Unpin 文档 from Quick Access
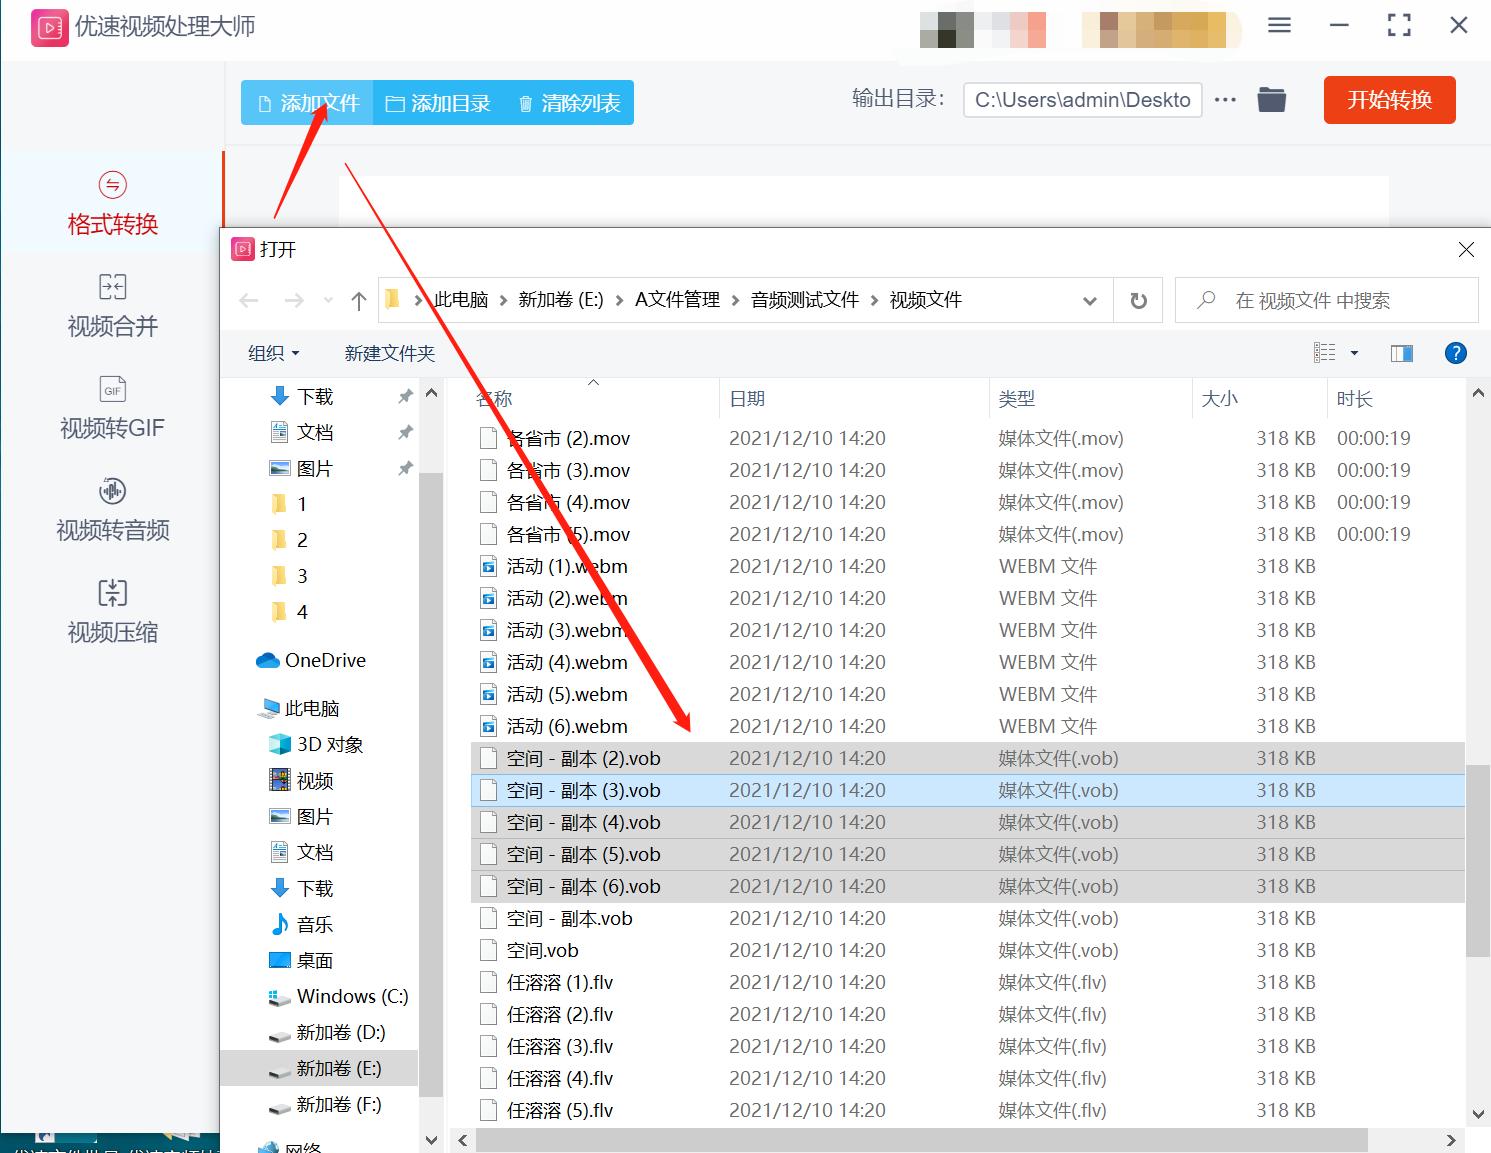This screenshot has height=1153, width=1491. pyautogui.click(x=405, y=431)
